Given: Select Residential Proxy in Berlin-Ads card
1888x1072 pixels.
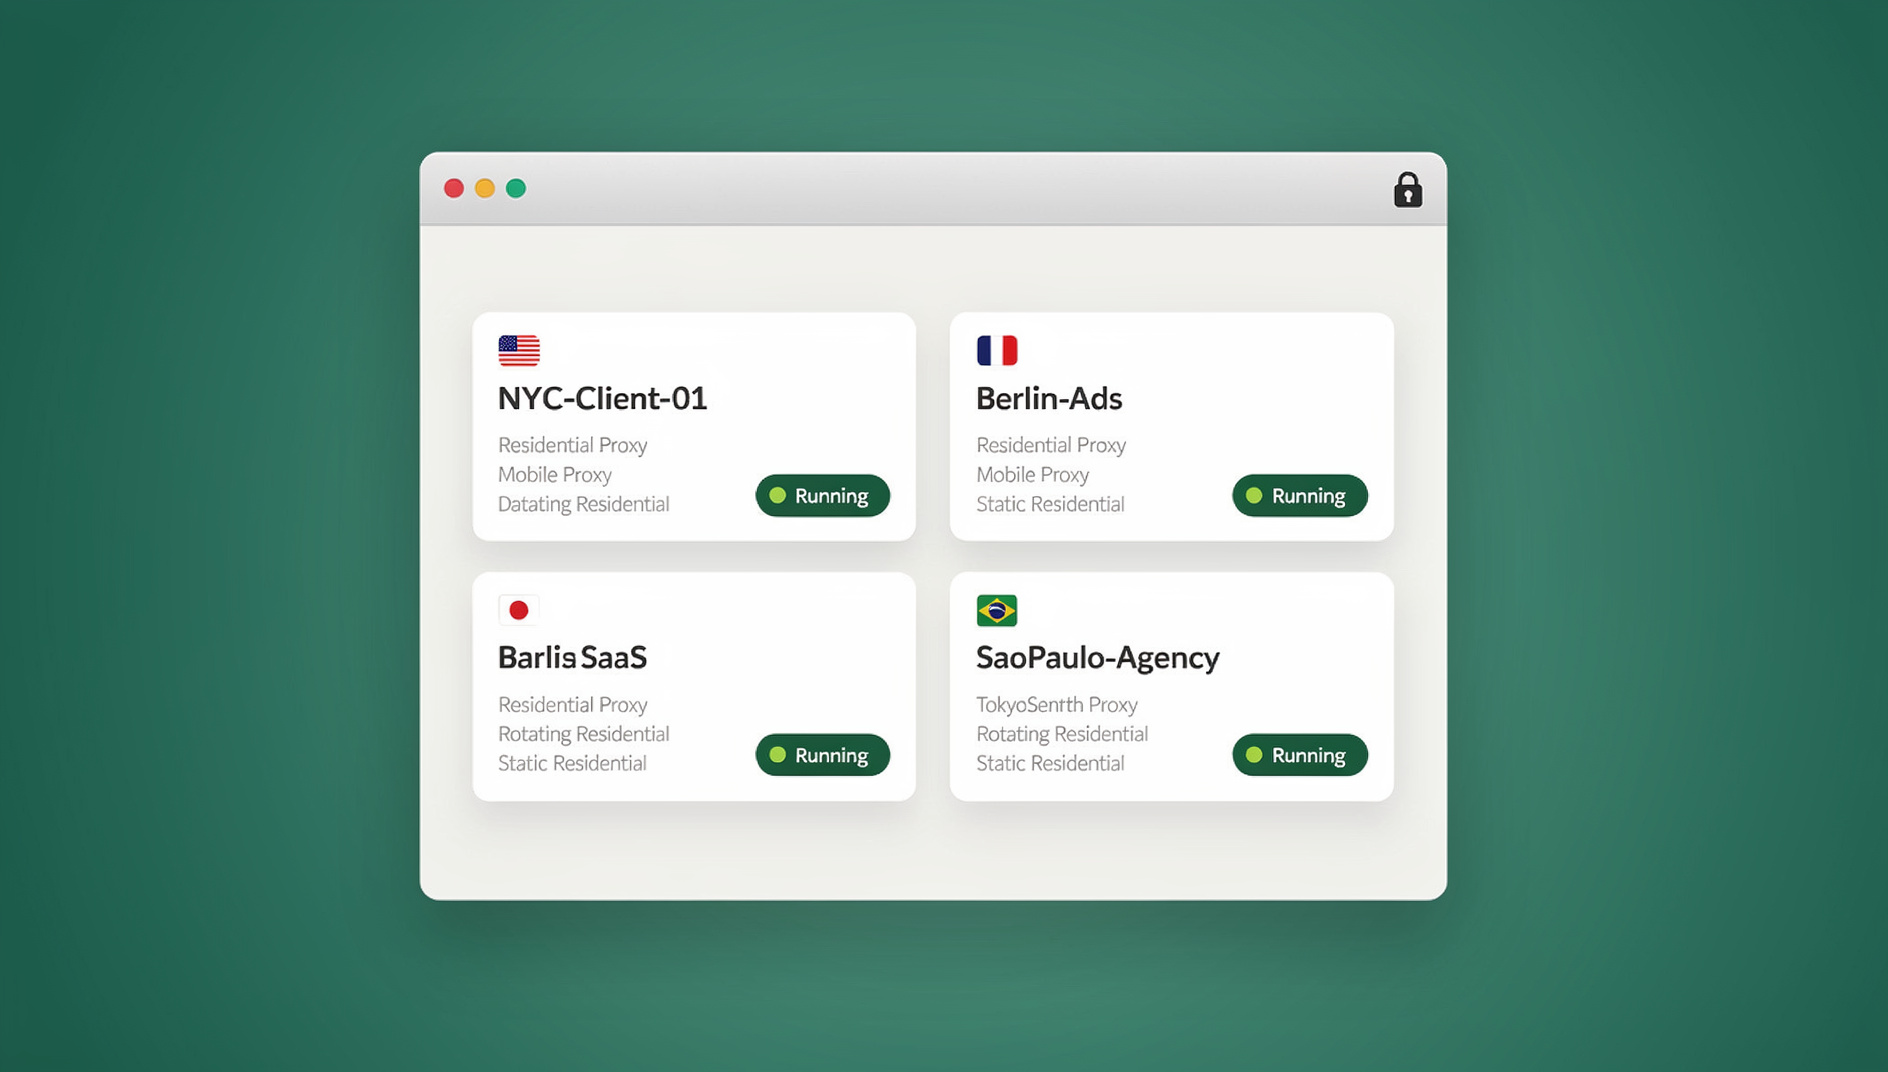Looking at the screenshot, I should point(1051,445).
